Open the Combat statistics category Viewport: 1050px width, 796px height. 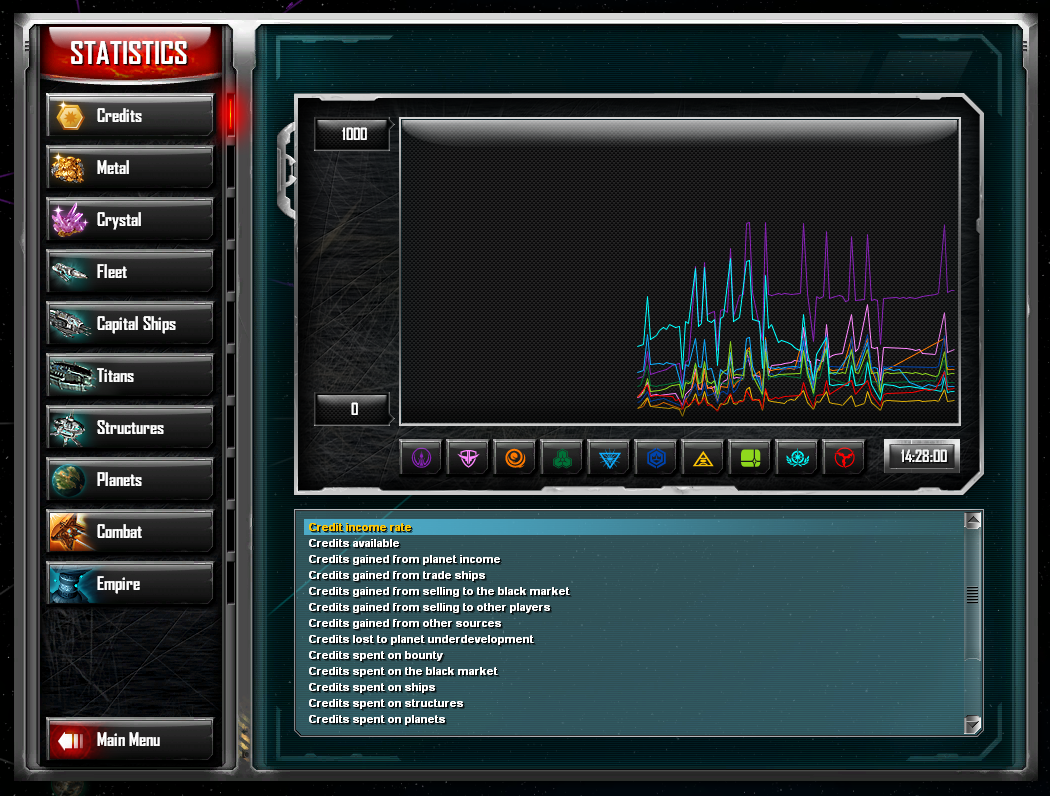point(130,532)
